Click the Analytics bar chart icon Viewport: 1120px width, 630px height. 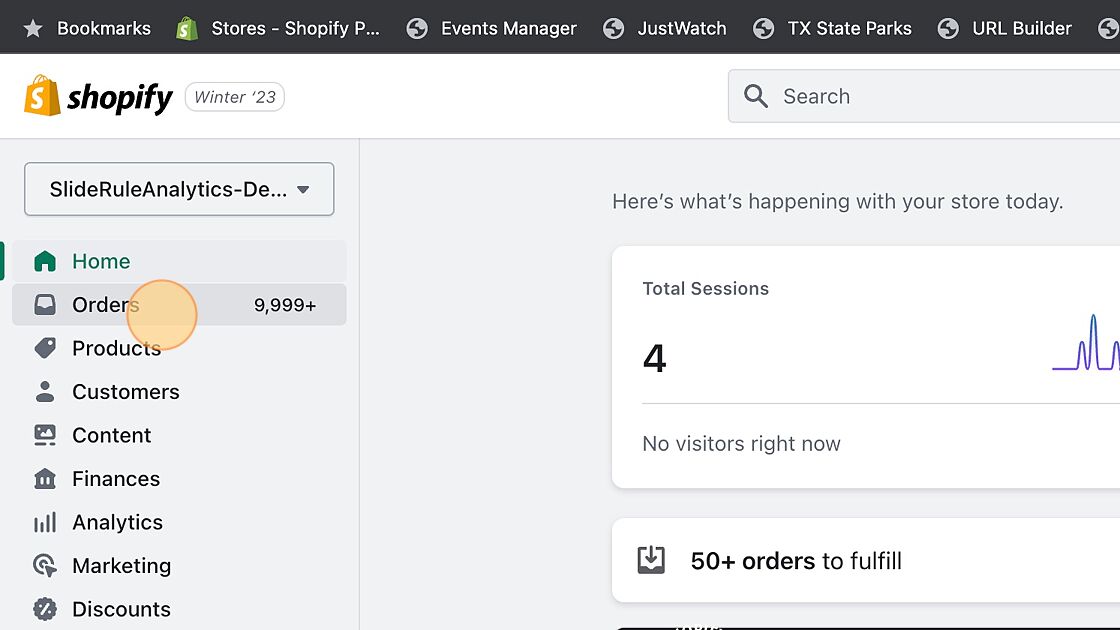coord(45,523)
